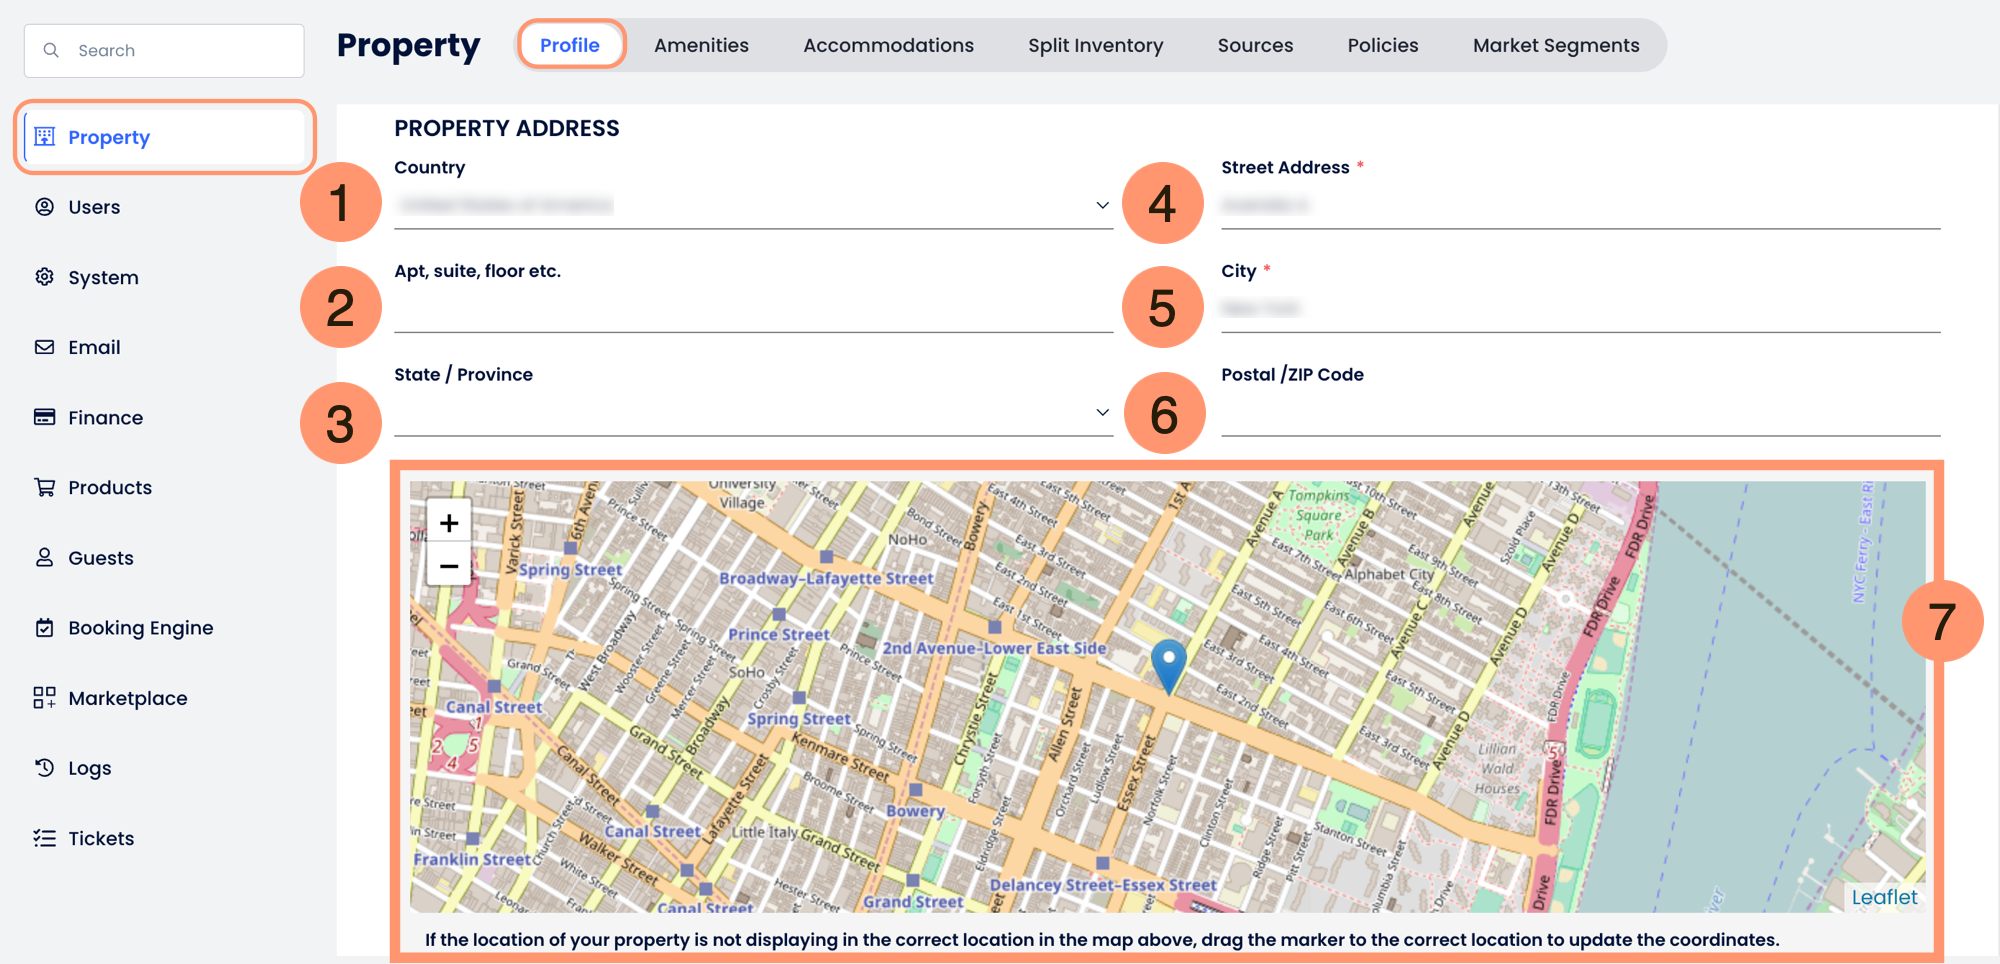2000x964 pixels.
Task: Open the Split Inventory tab
Action: (1095, 45)
